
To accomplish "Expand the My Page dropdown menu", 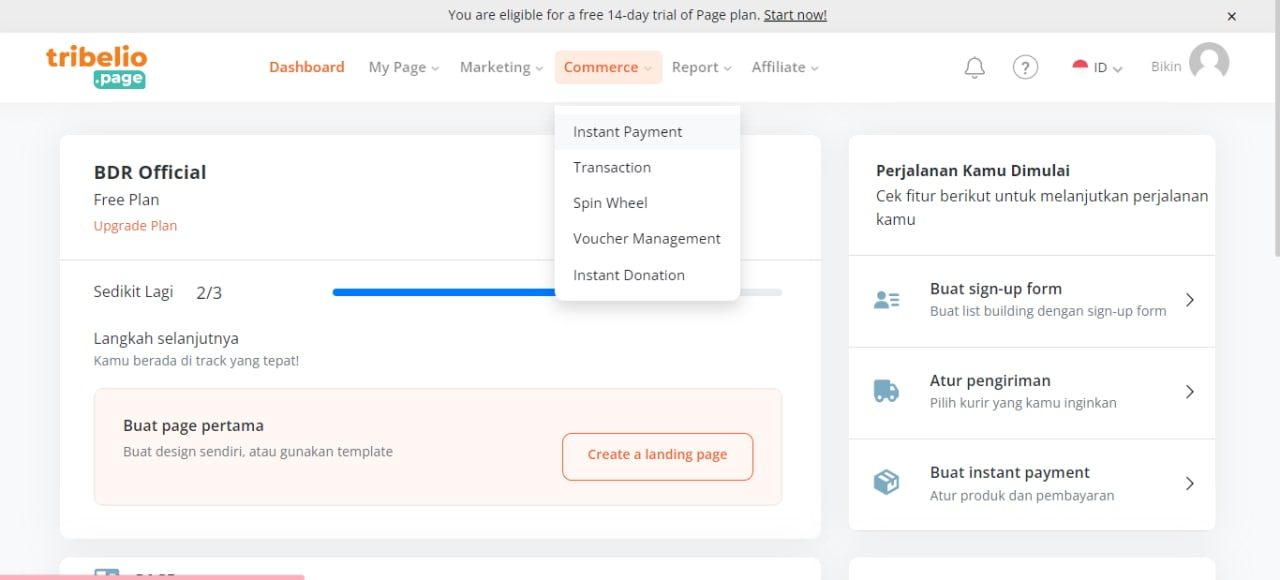I will (404, 67).
